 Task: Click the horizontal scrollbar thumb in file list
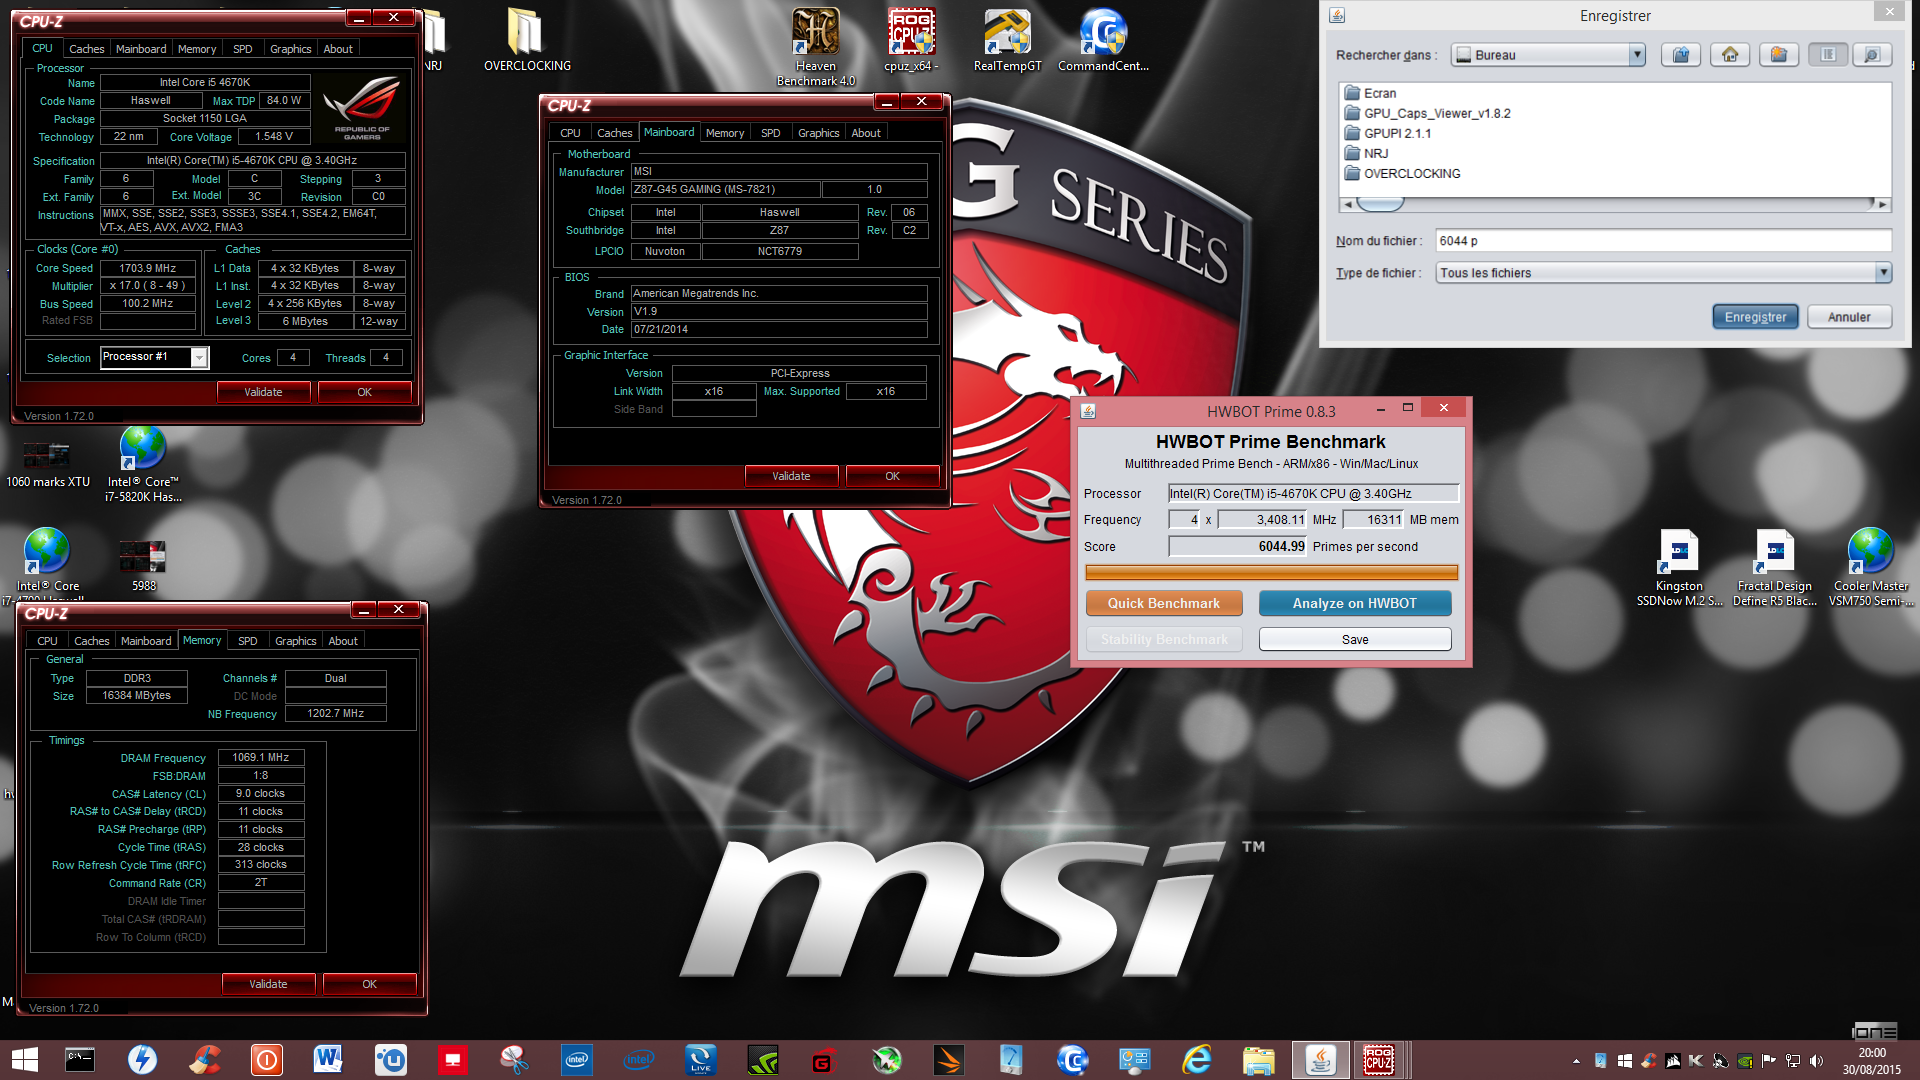[x=1380, y=204]
